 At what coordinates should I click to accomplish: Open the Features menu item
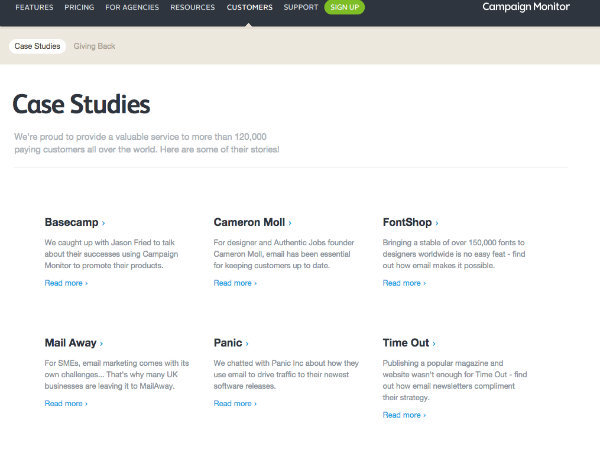click(x=34, y=7)
